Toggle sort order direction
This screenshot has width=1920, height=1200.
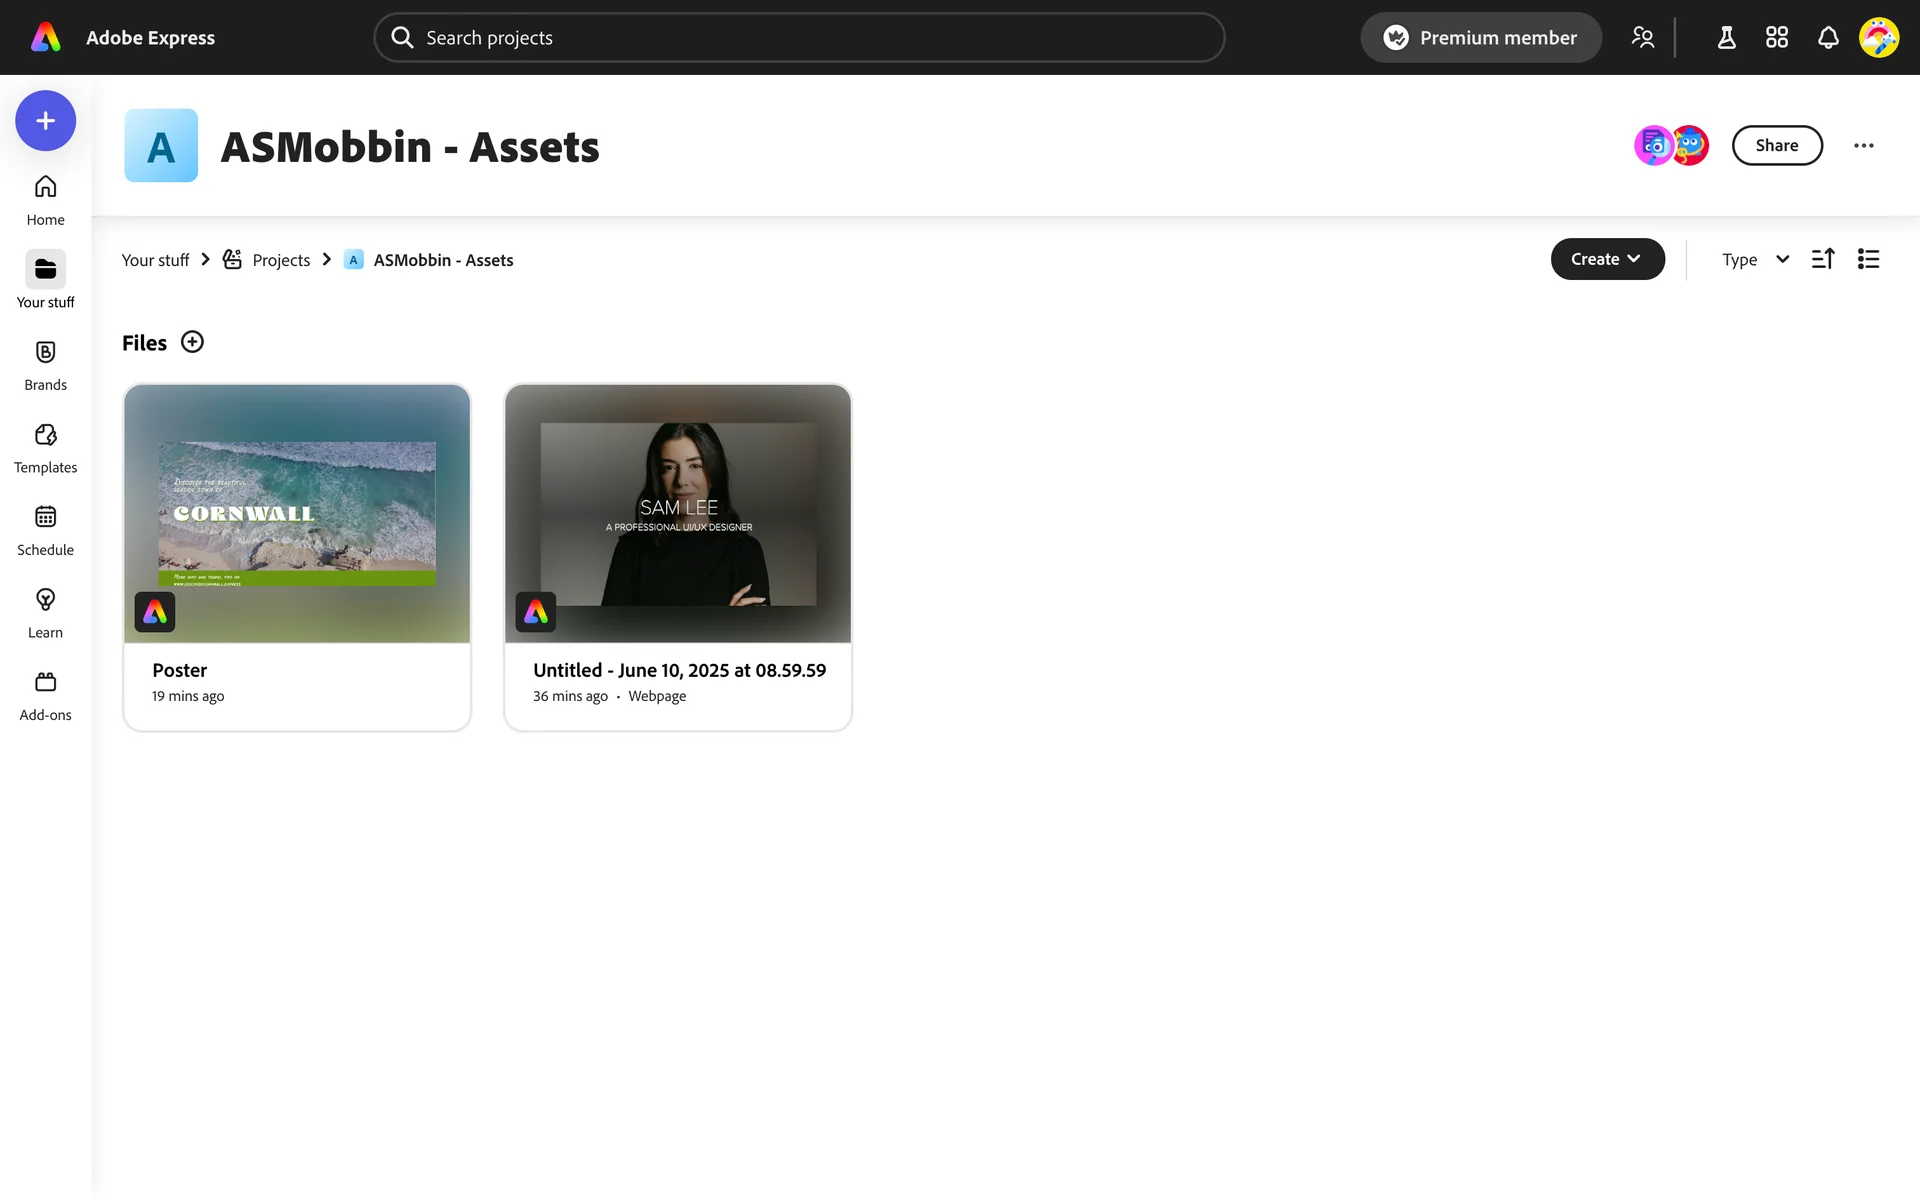point(1822,259)
